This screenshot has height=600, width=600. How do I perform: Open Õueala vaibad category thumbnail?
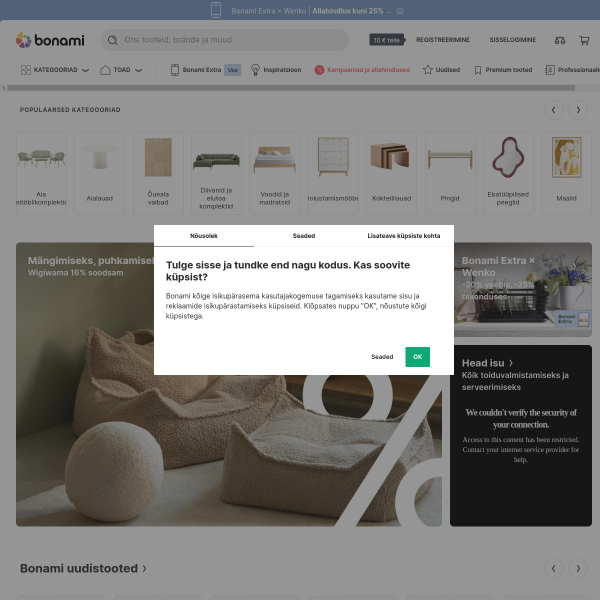coord(158,173)
